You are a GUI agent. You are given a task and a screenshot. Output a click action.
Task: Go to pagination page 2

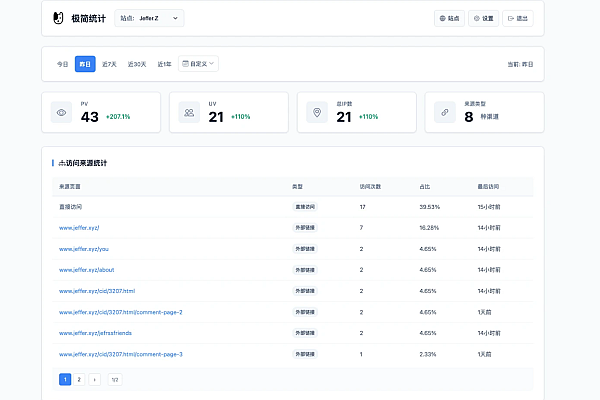point(79,379)
